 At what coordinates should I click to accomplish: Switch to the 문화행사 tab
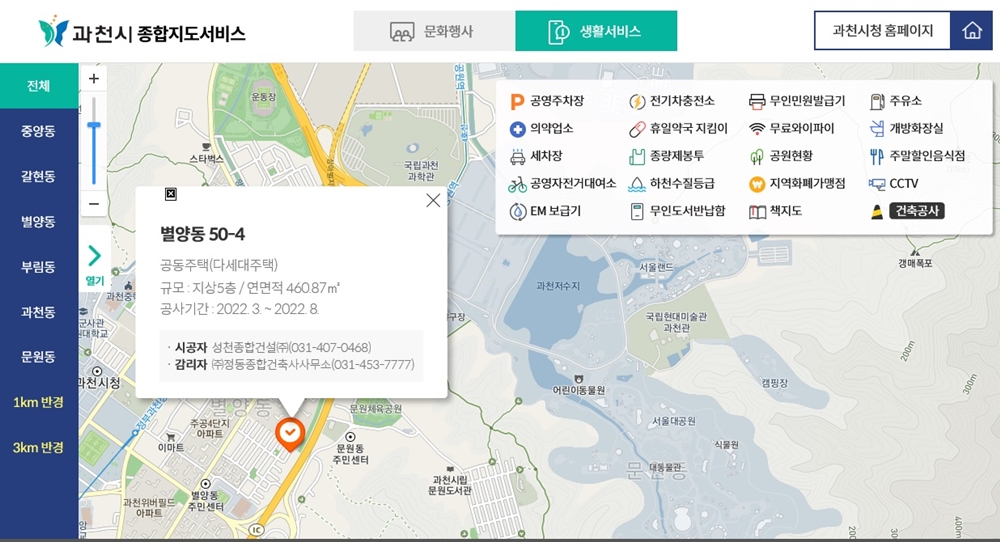[x=434, y=31]
